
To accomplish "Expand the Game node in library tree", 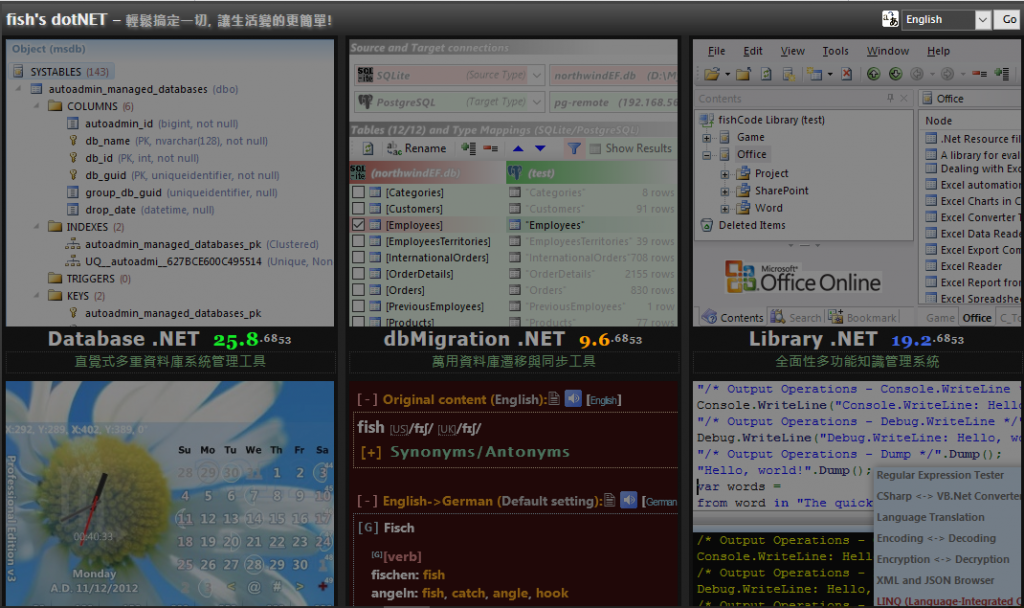I will click(707, 138).
